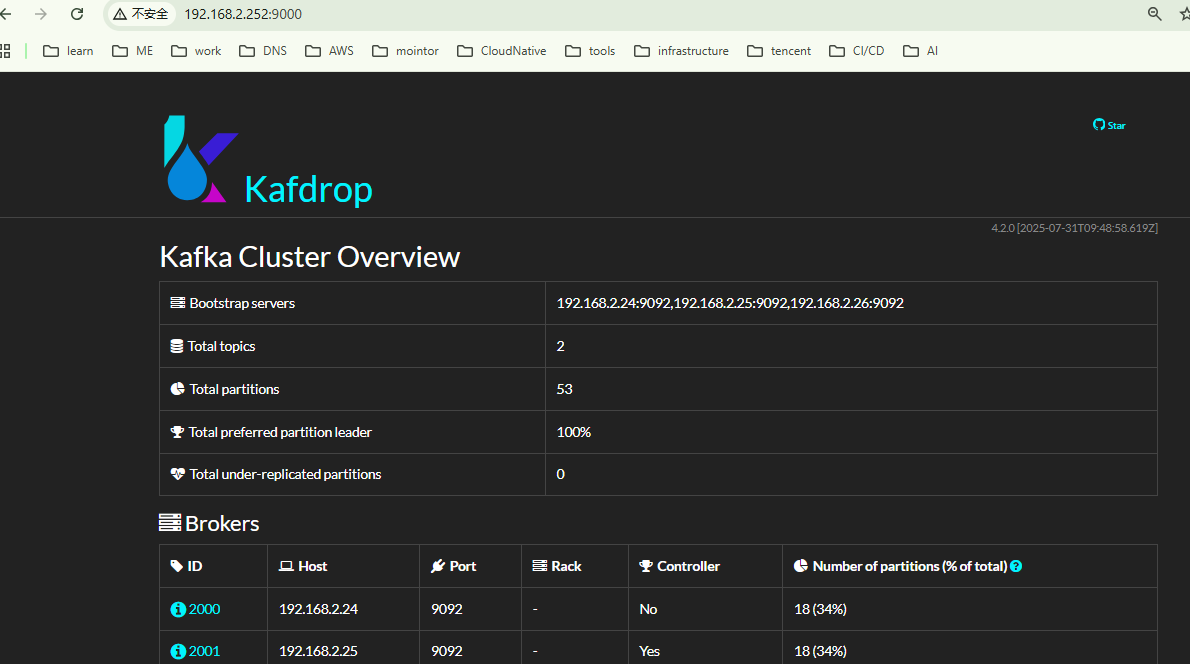The height and width of the screenshot is (664, 1190).
Task: Click the bootstrap servers address list value
Action: click(x=730, y=303)
